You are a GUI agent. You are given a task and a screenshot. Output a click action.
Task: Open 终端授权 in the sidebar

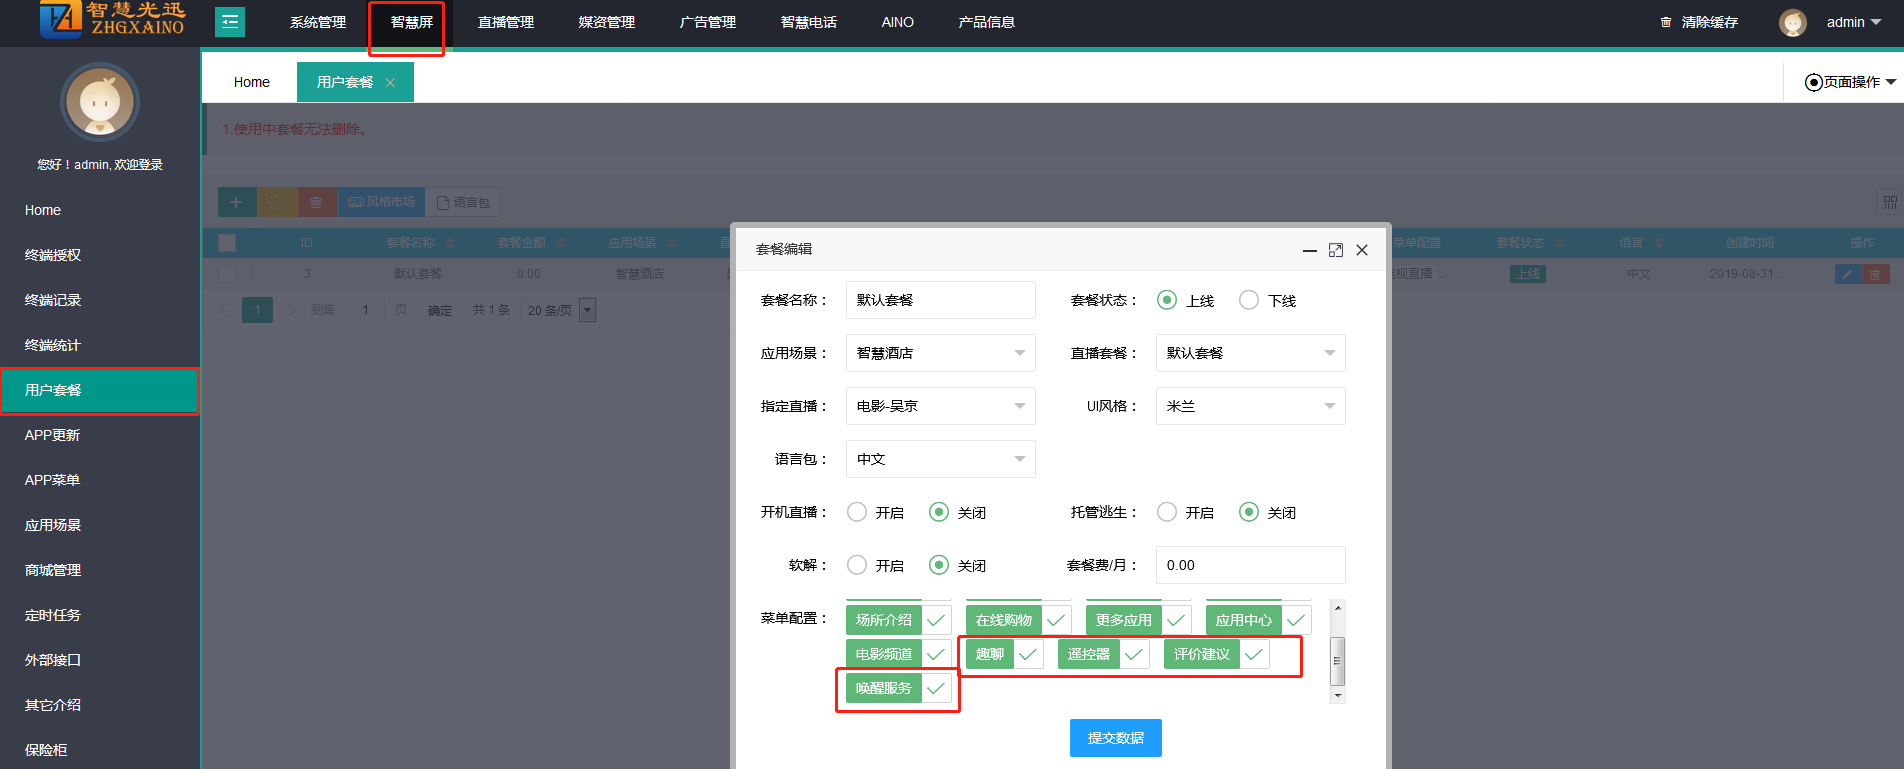[53, 255]
